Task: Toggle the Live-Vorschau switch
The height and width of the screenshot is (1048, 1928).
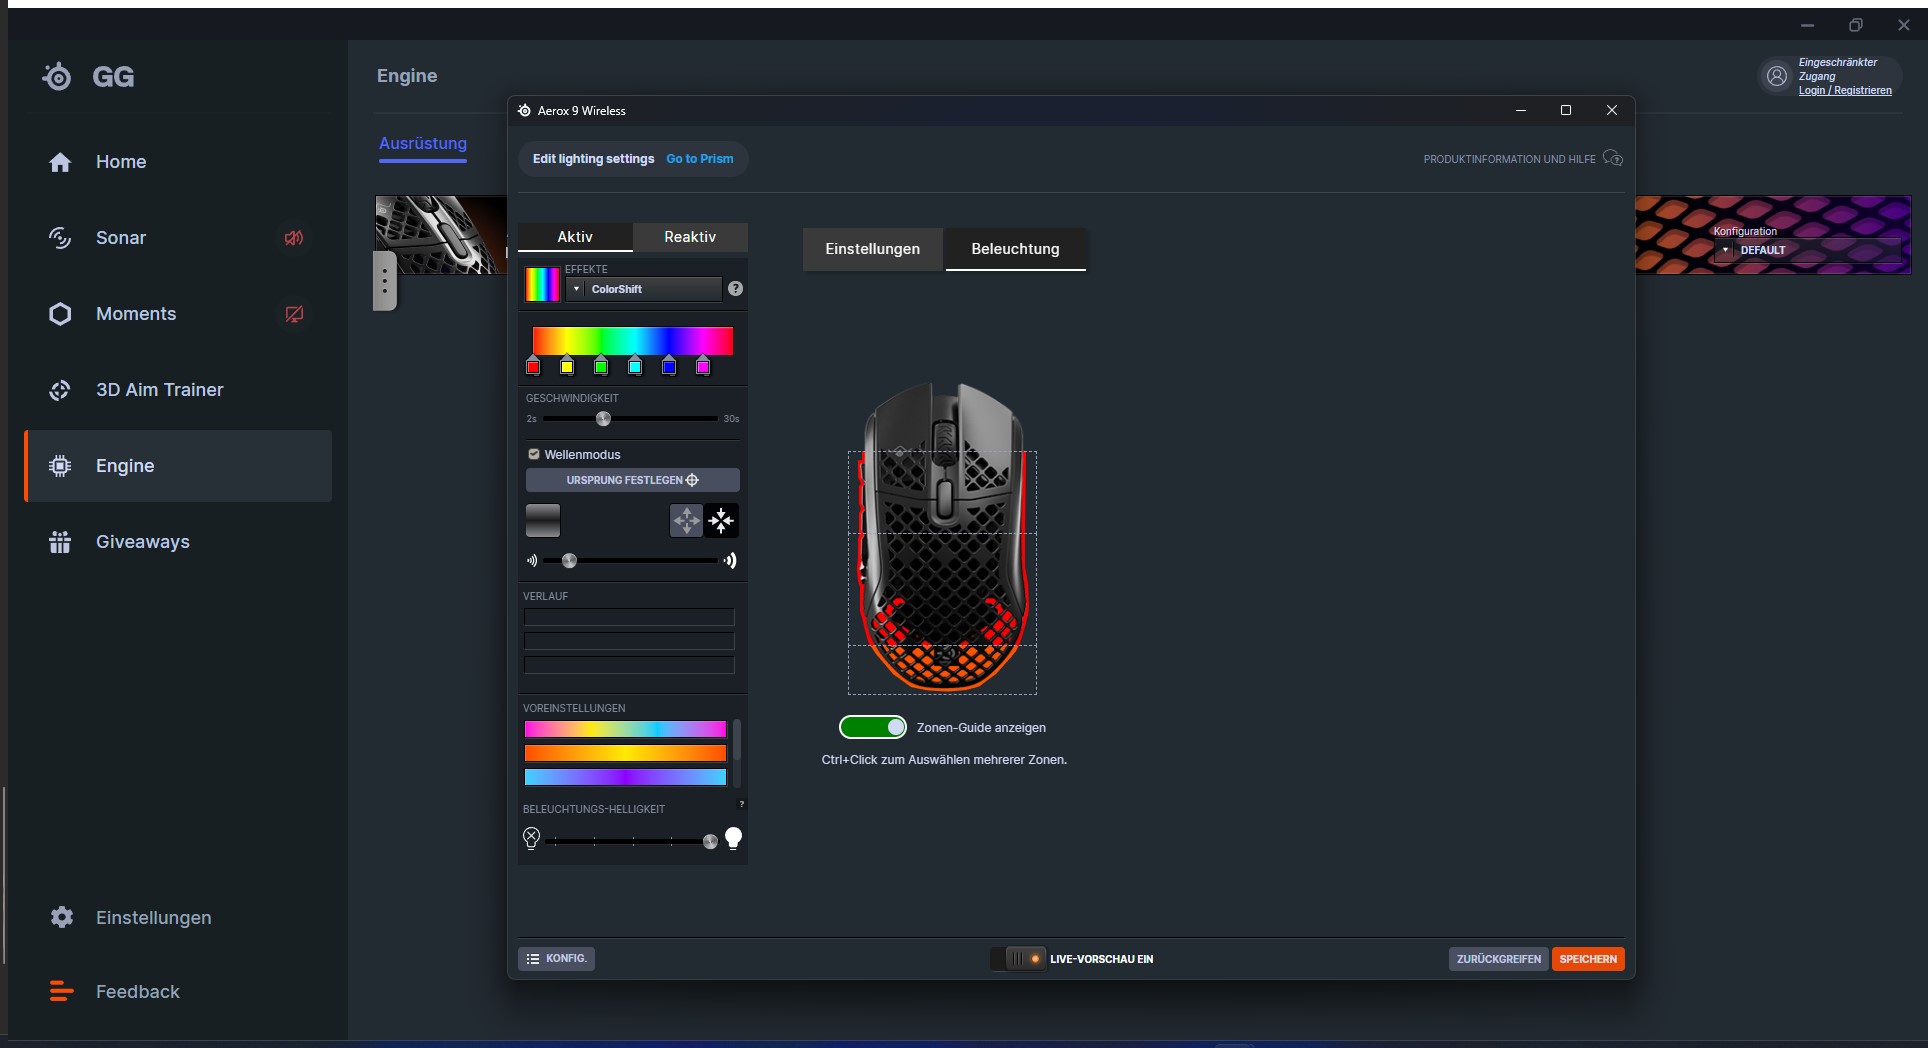Action: click(1018, 958)
